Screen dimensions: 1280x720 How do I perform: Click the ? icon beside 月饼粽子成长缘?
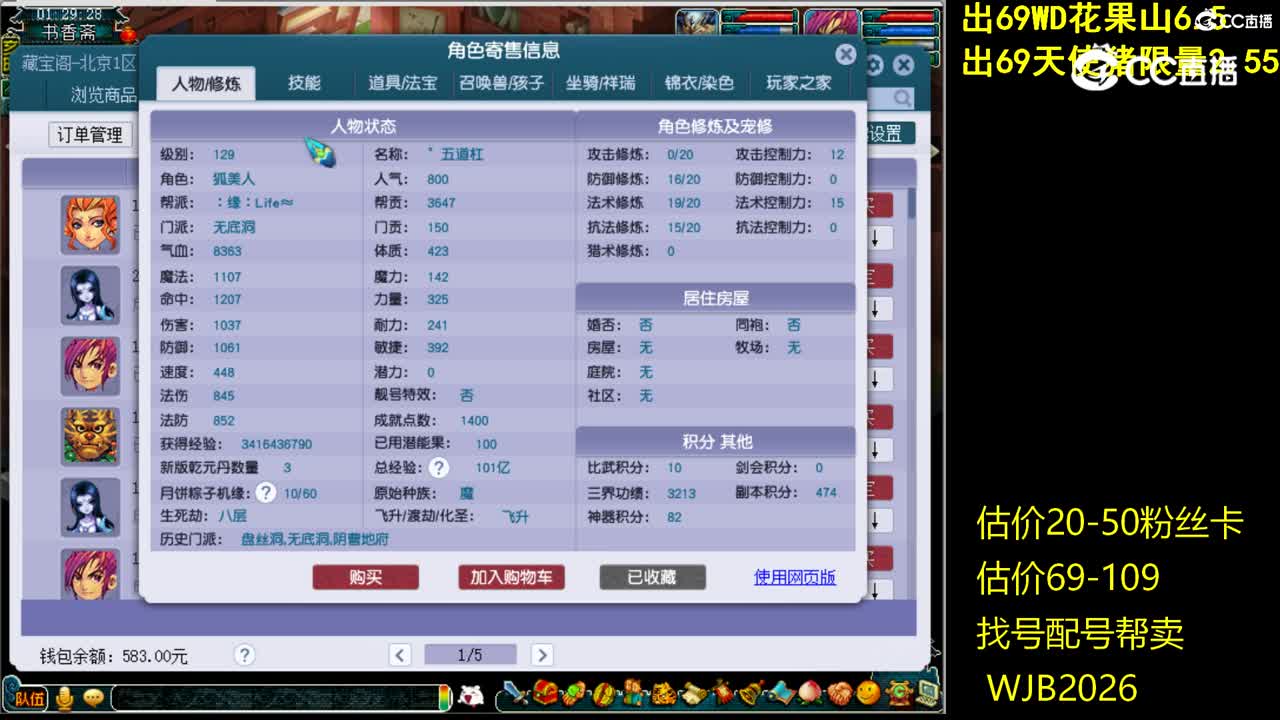click(264, 492)
